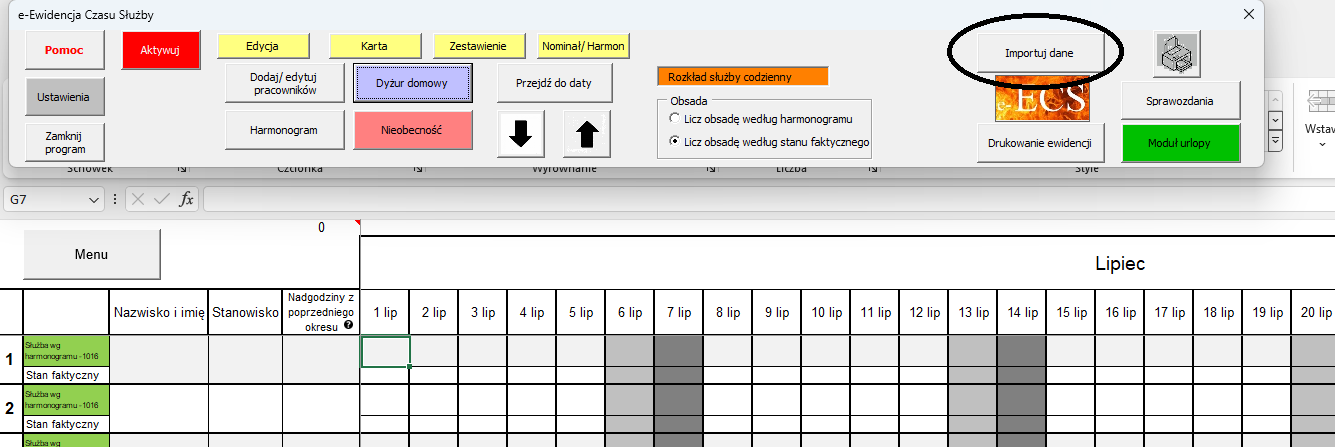Click the question mark icon beside Nadgodziny
The image size is (1335, 447).
point(347,326)
